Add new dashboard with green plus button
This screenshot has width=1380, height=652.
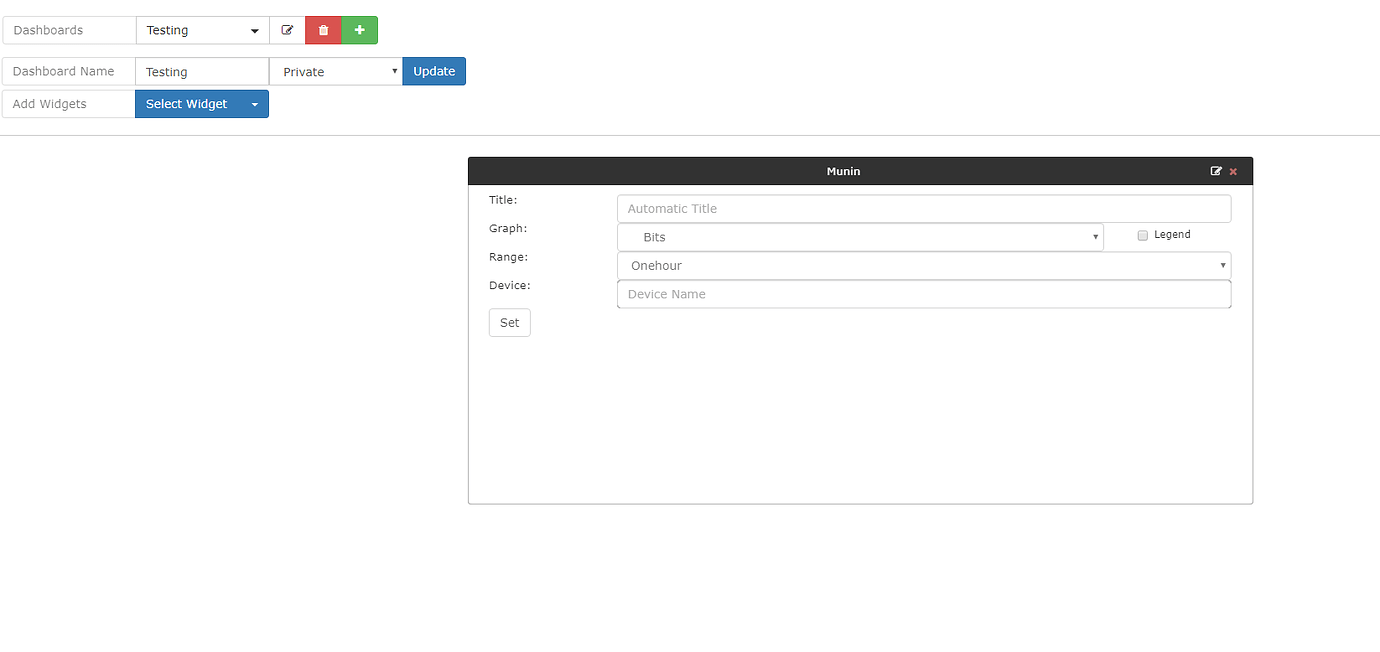coord(360,30)
